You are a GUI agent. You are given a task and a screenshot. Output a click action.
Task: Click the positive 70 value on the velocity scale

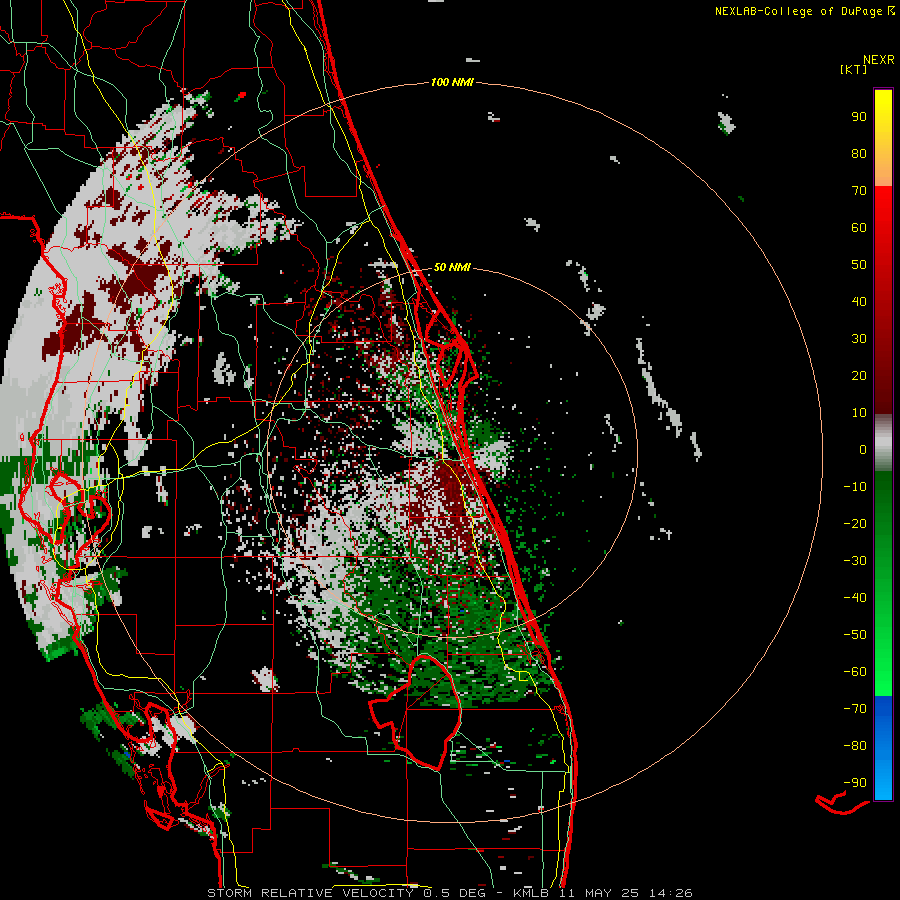[859, 191]
